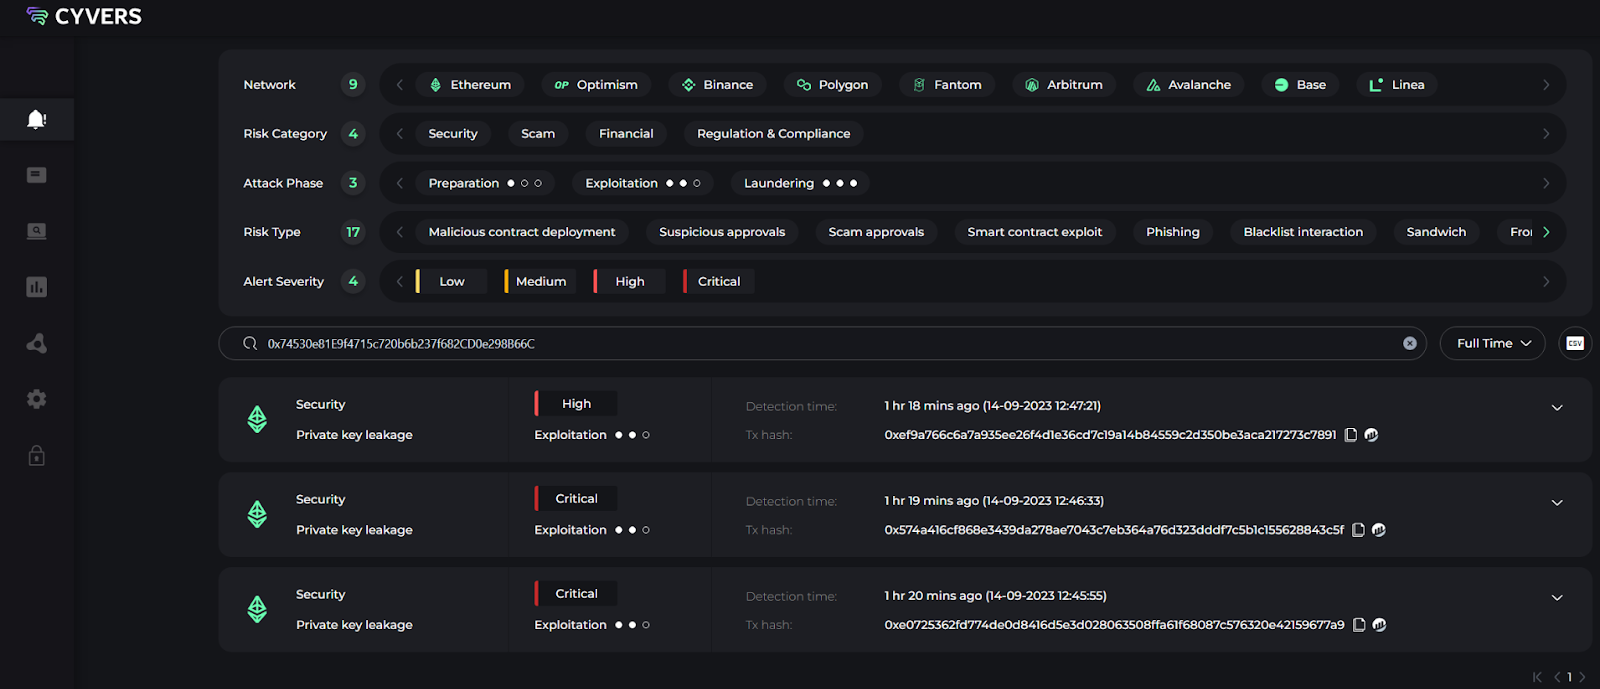Open the bar chart analytics sidebar icon
The height and width of the screenshot is (689, 1600).
pyautogui.click(x=37, y=288)
